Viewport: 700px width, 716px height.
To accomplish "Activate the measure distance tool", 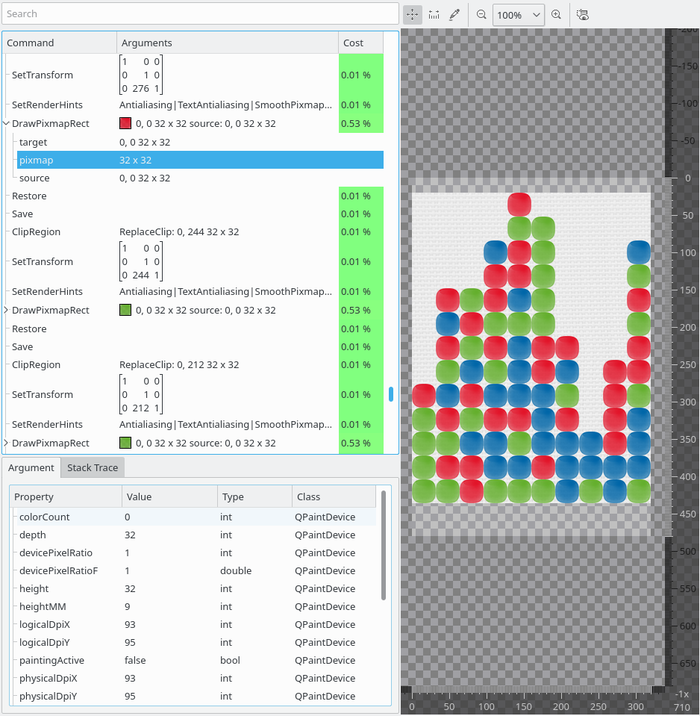I will (x=434, y=15).
